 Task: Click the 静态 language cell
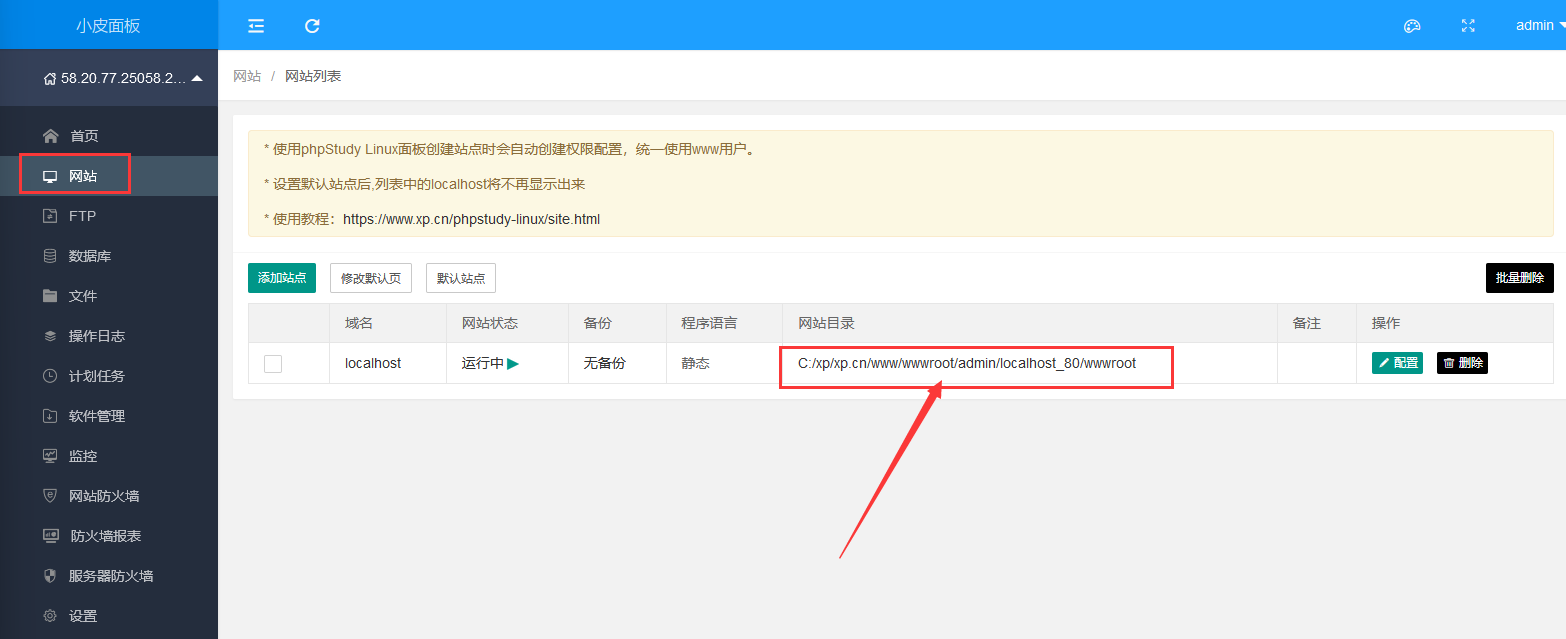point(696,363)
